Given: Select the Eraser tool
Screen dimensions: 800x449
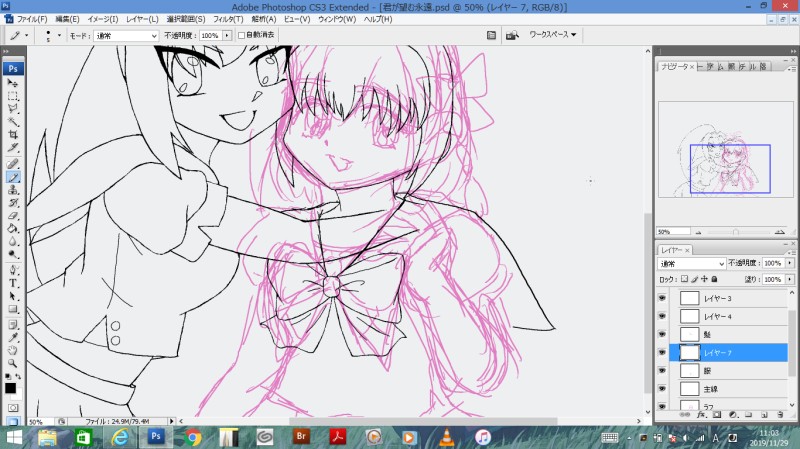Looking at the screenshot, I should coord(13,215).
